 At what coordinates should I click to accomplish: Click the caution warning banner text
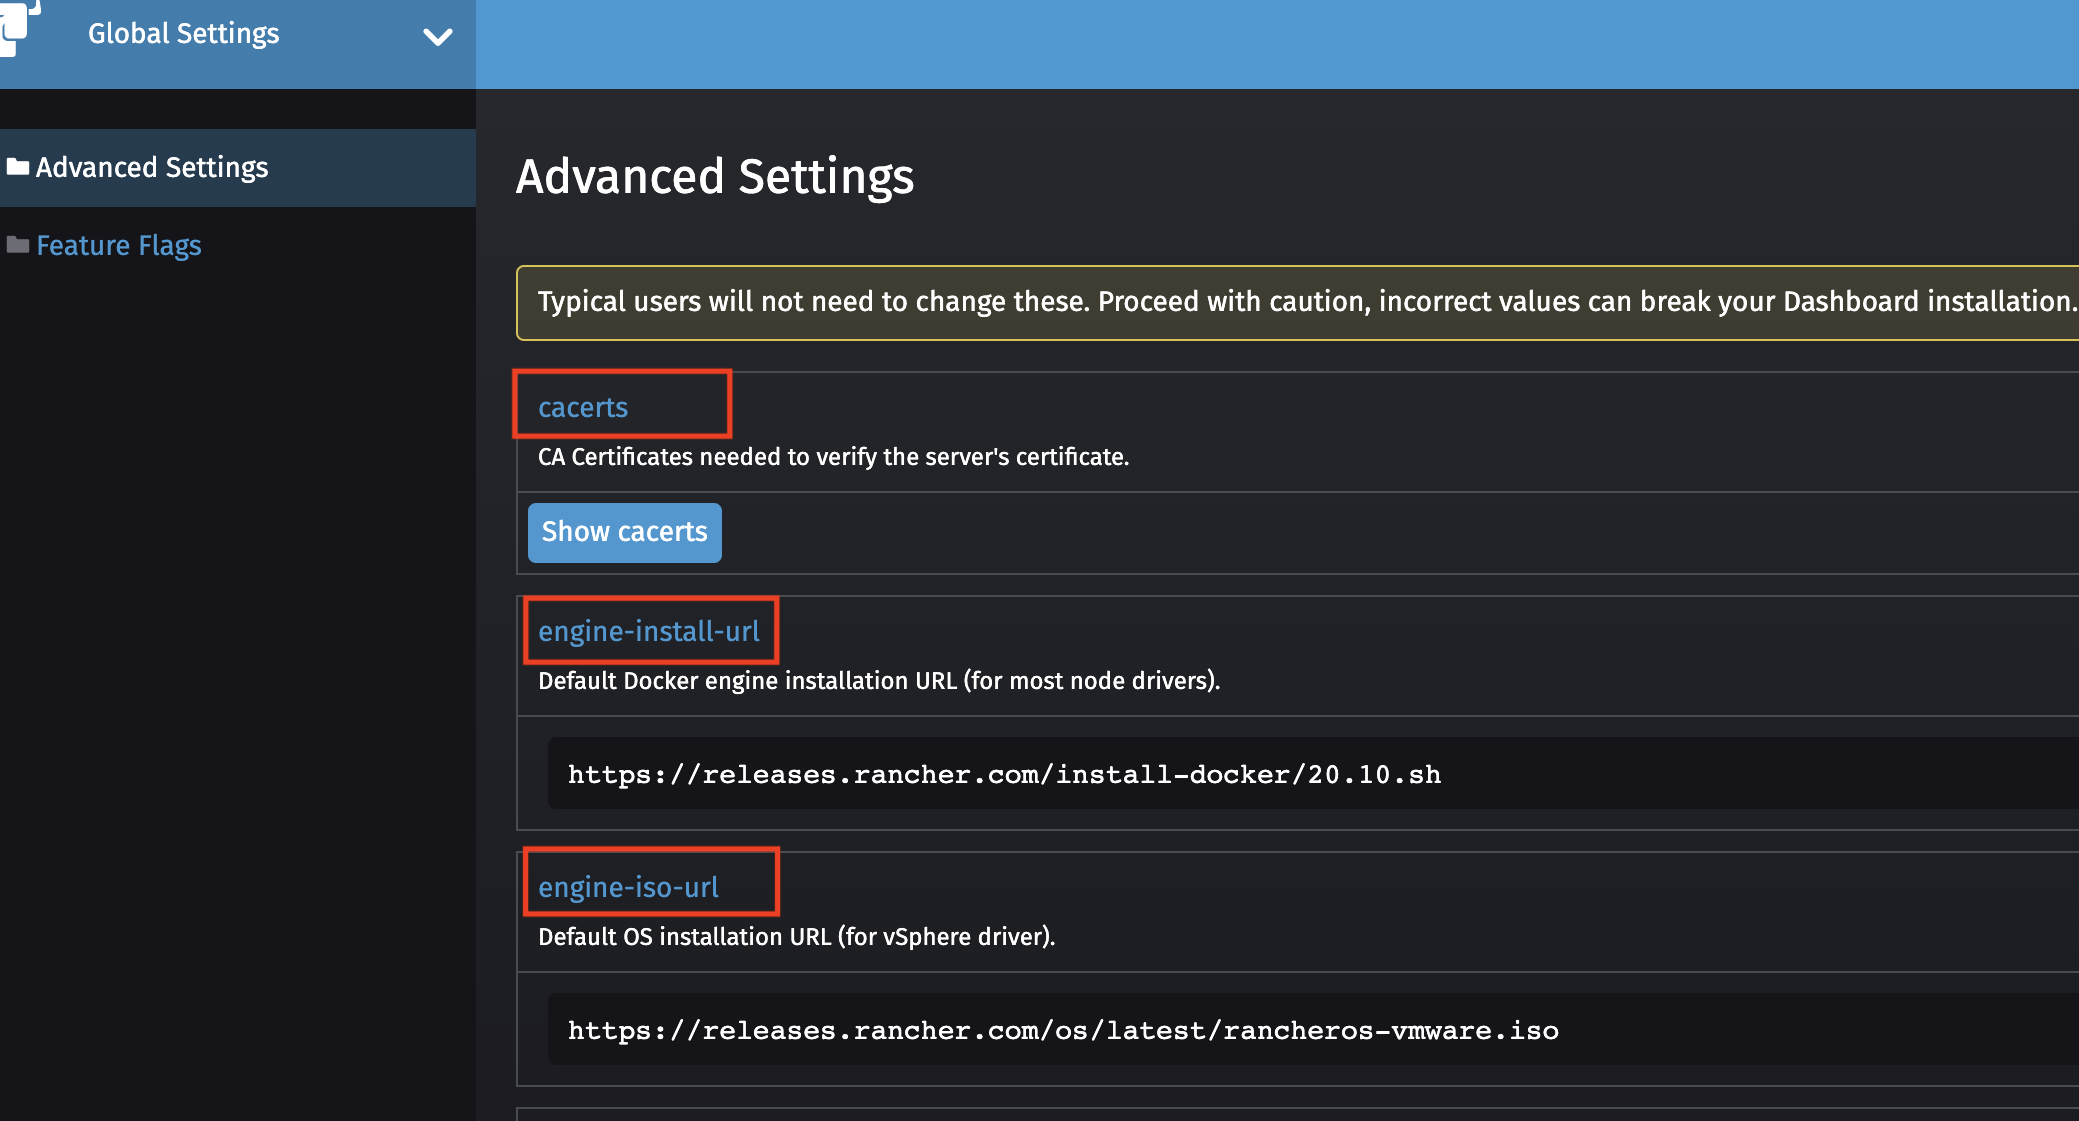[x=1307, y=302]
